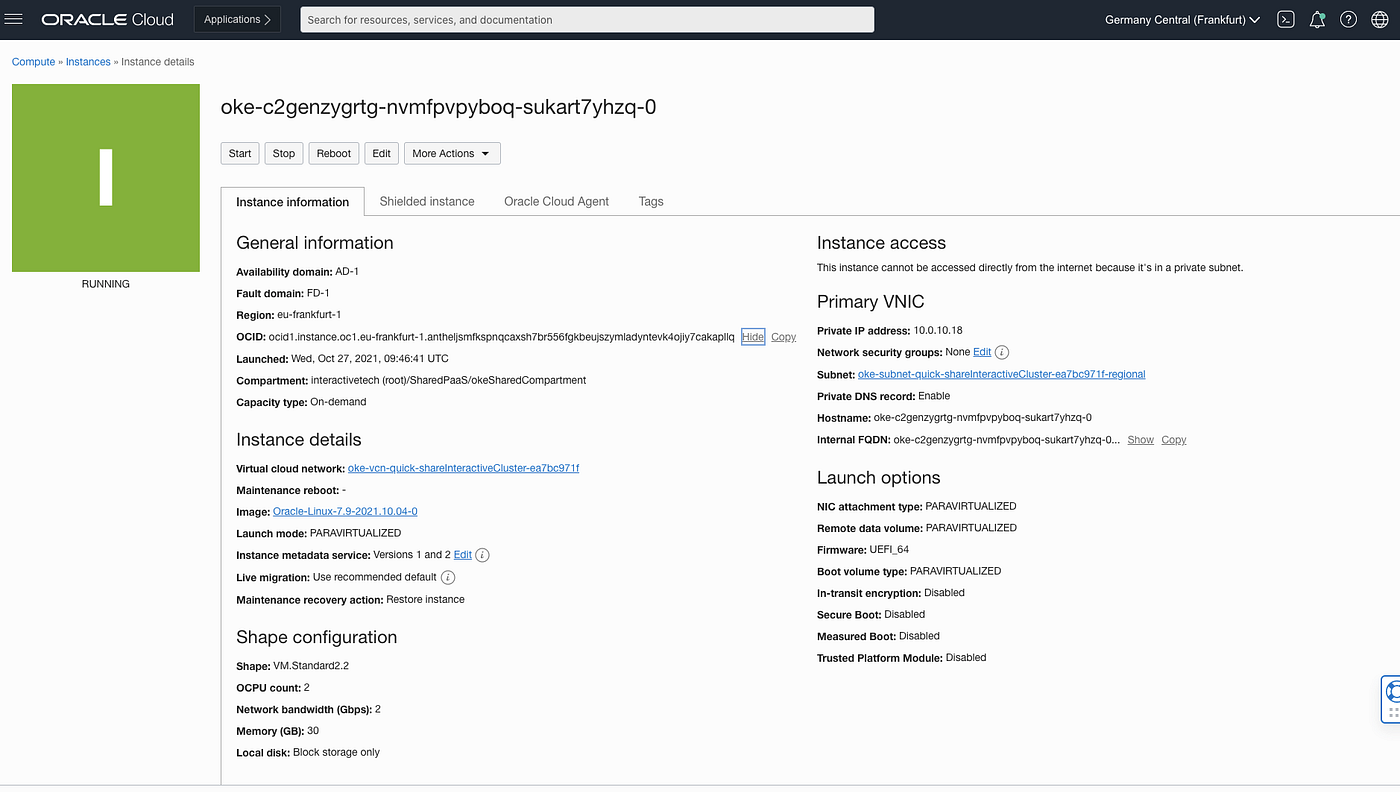
Task: Open the Oracle-Linux-7.9 image link
Action: [x=345, y=511]
